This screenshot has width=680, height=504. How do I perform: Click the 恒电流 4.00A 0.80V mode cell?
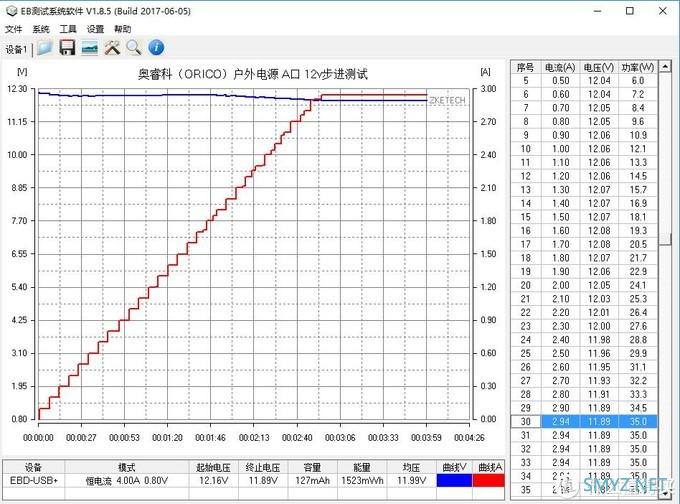(127, 481)
